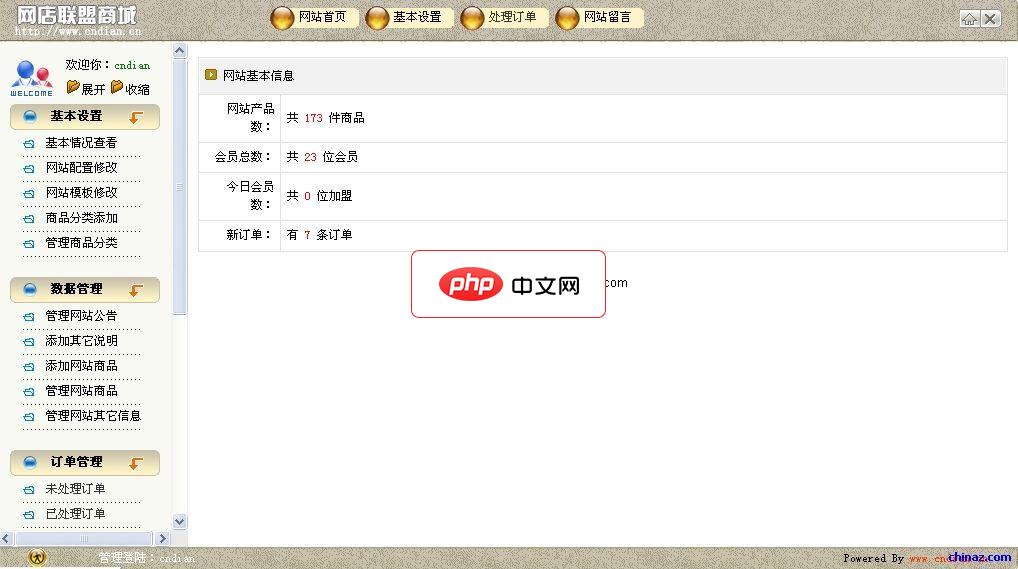Click orange arrow on 订单管理 header
The image size is (1018, 569).
coord(136,463)
